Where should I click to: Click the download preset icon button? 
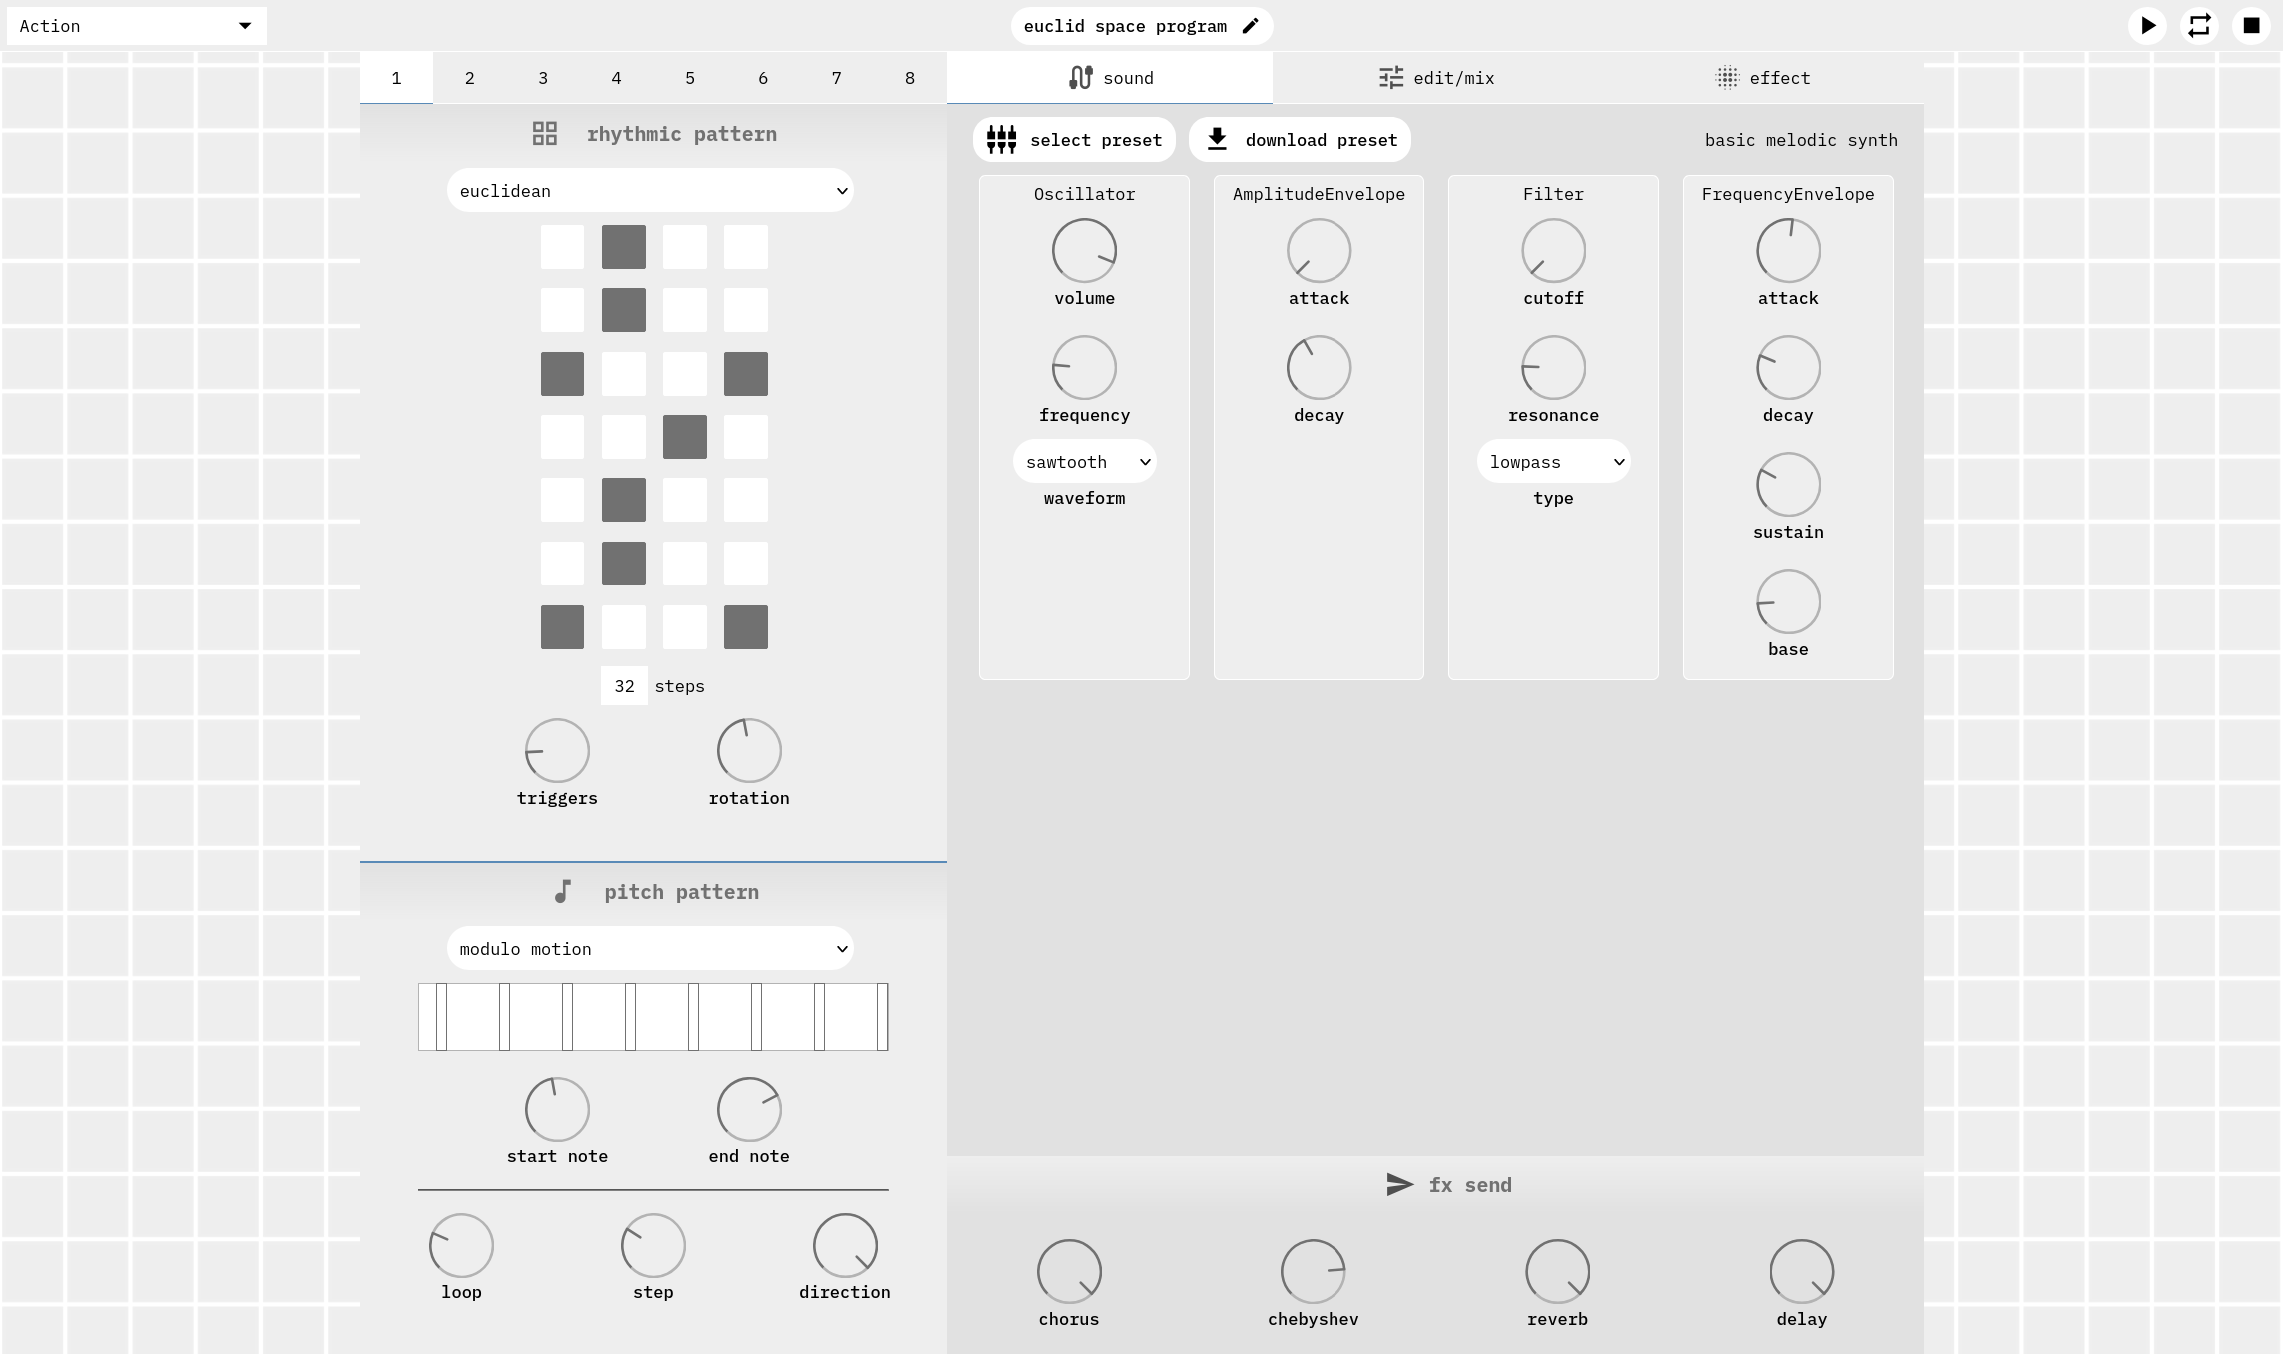click(1217, 139)
